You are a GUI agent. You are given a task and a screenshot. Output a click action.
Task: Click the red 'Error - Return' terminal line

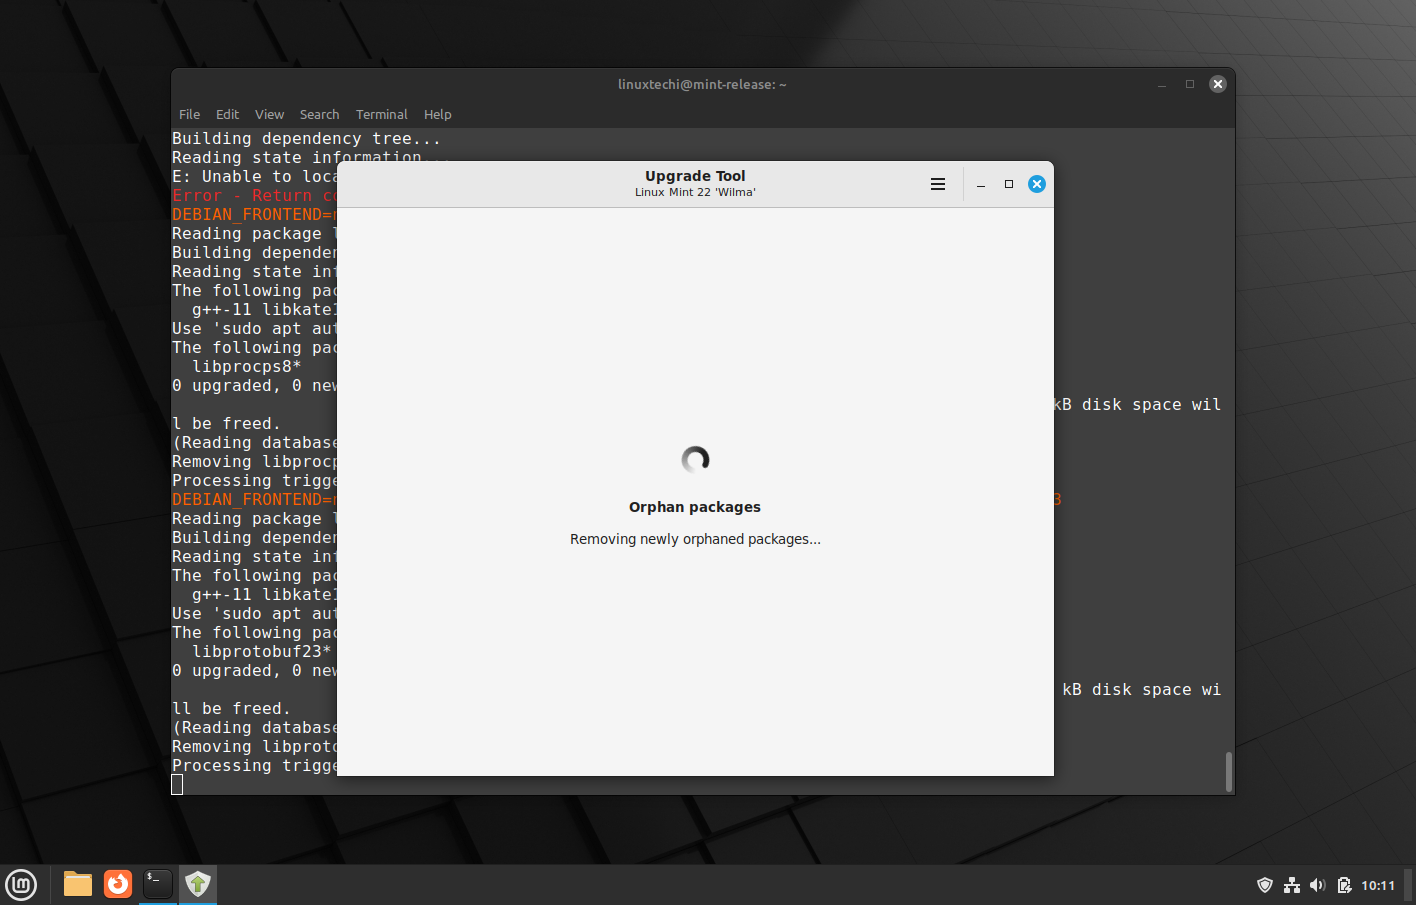[x=255, y=196]
